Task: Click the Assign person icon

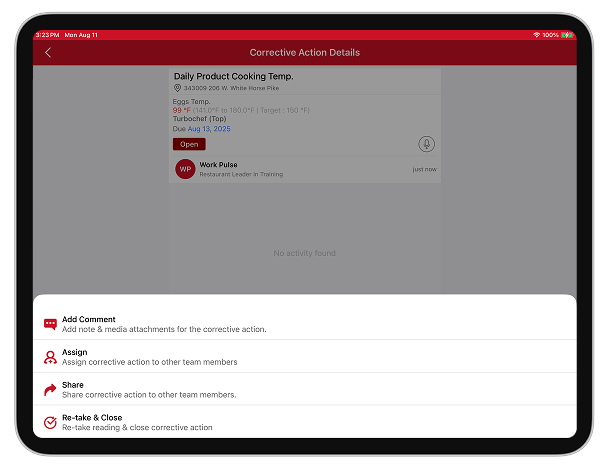Action: coord(50,357)
